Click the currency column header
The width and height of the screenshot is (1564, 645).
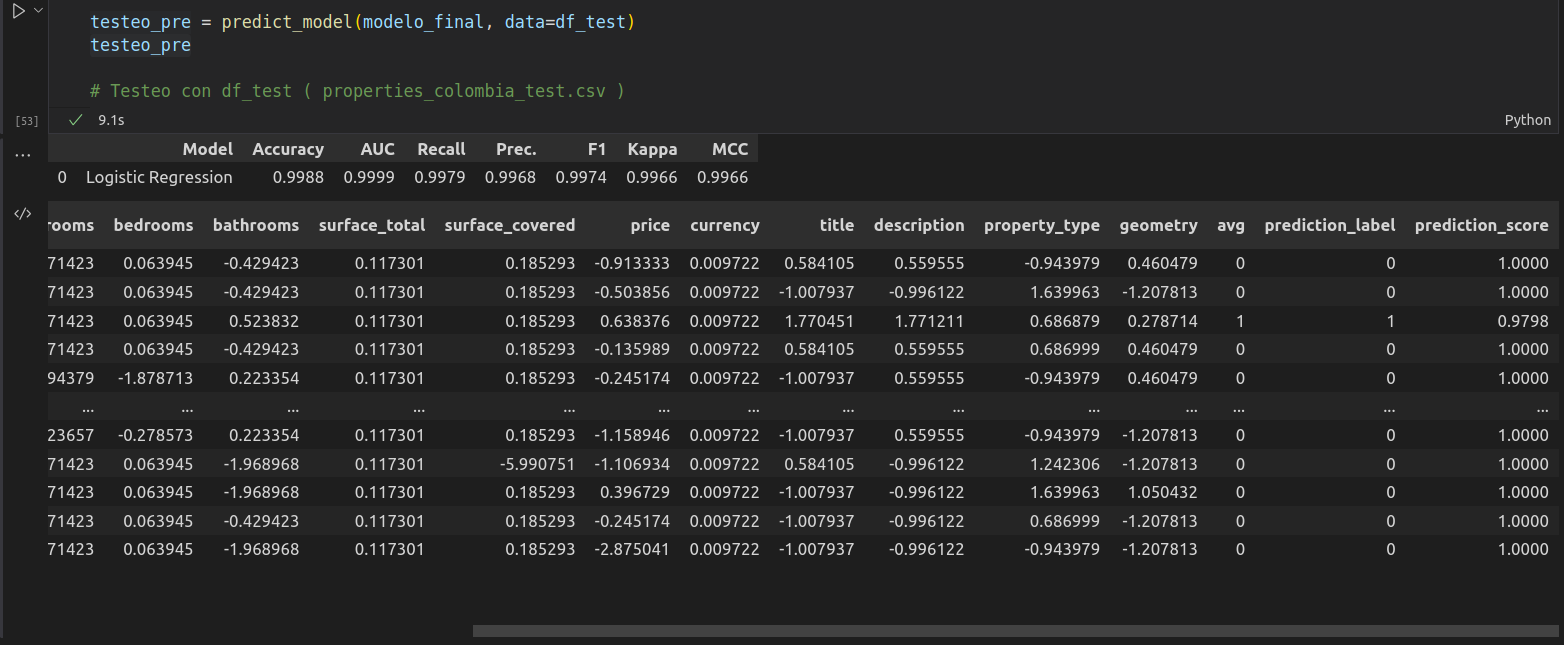725,225
